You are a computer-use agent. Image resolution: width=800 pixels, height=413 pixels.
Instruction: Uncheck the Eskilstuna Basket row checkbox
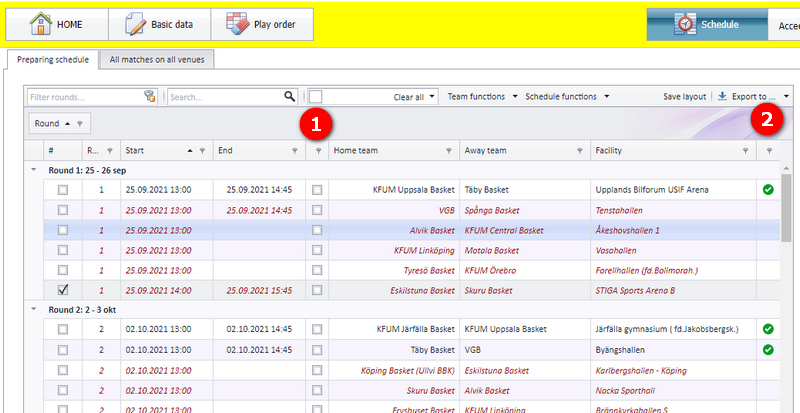pyautogui.click(x=63, y=290)
